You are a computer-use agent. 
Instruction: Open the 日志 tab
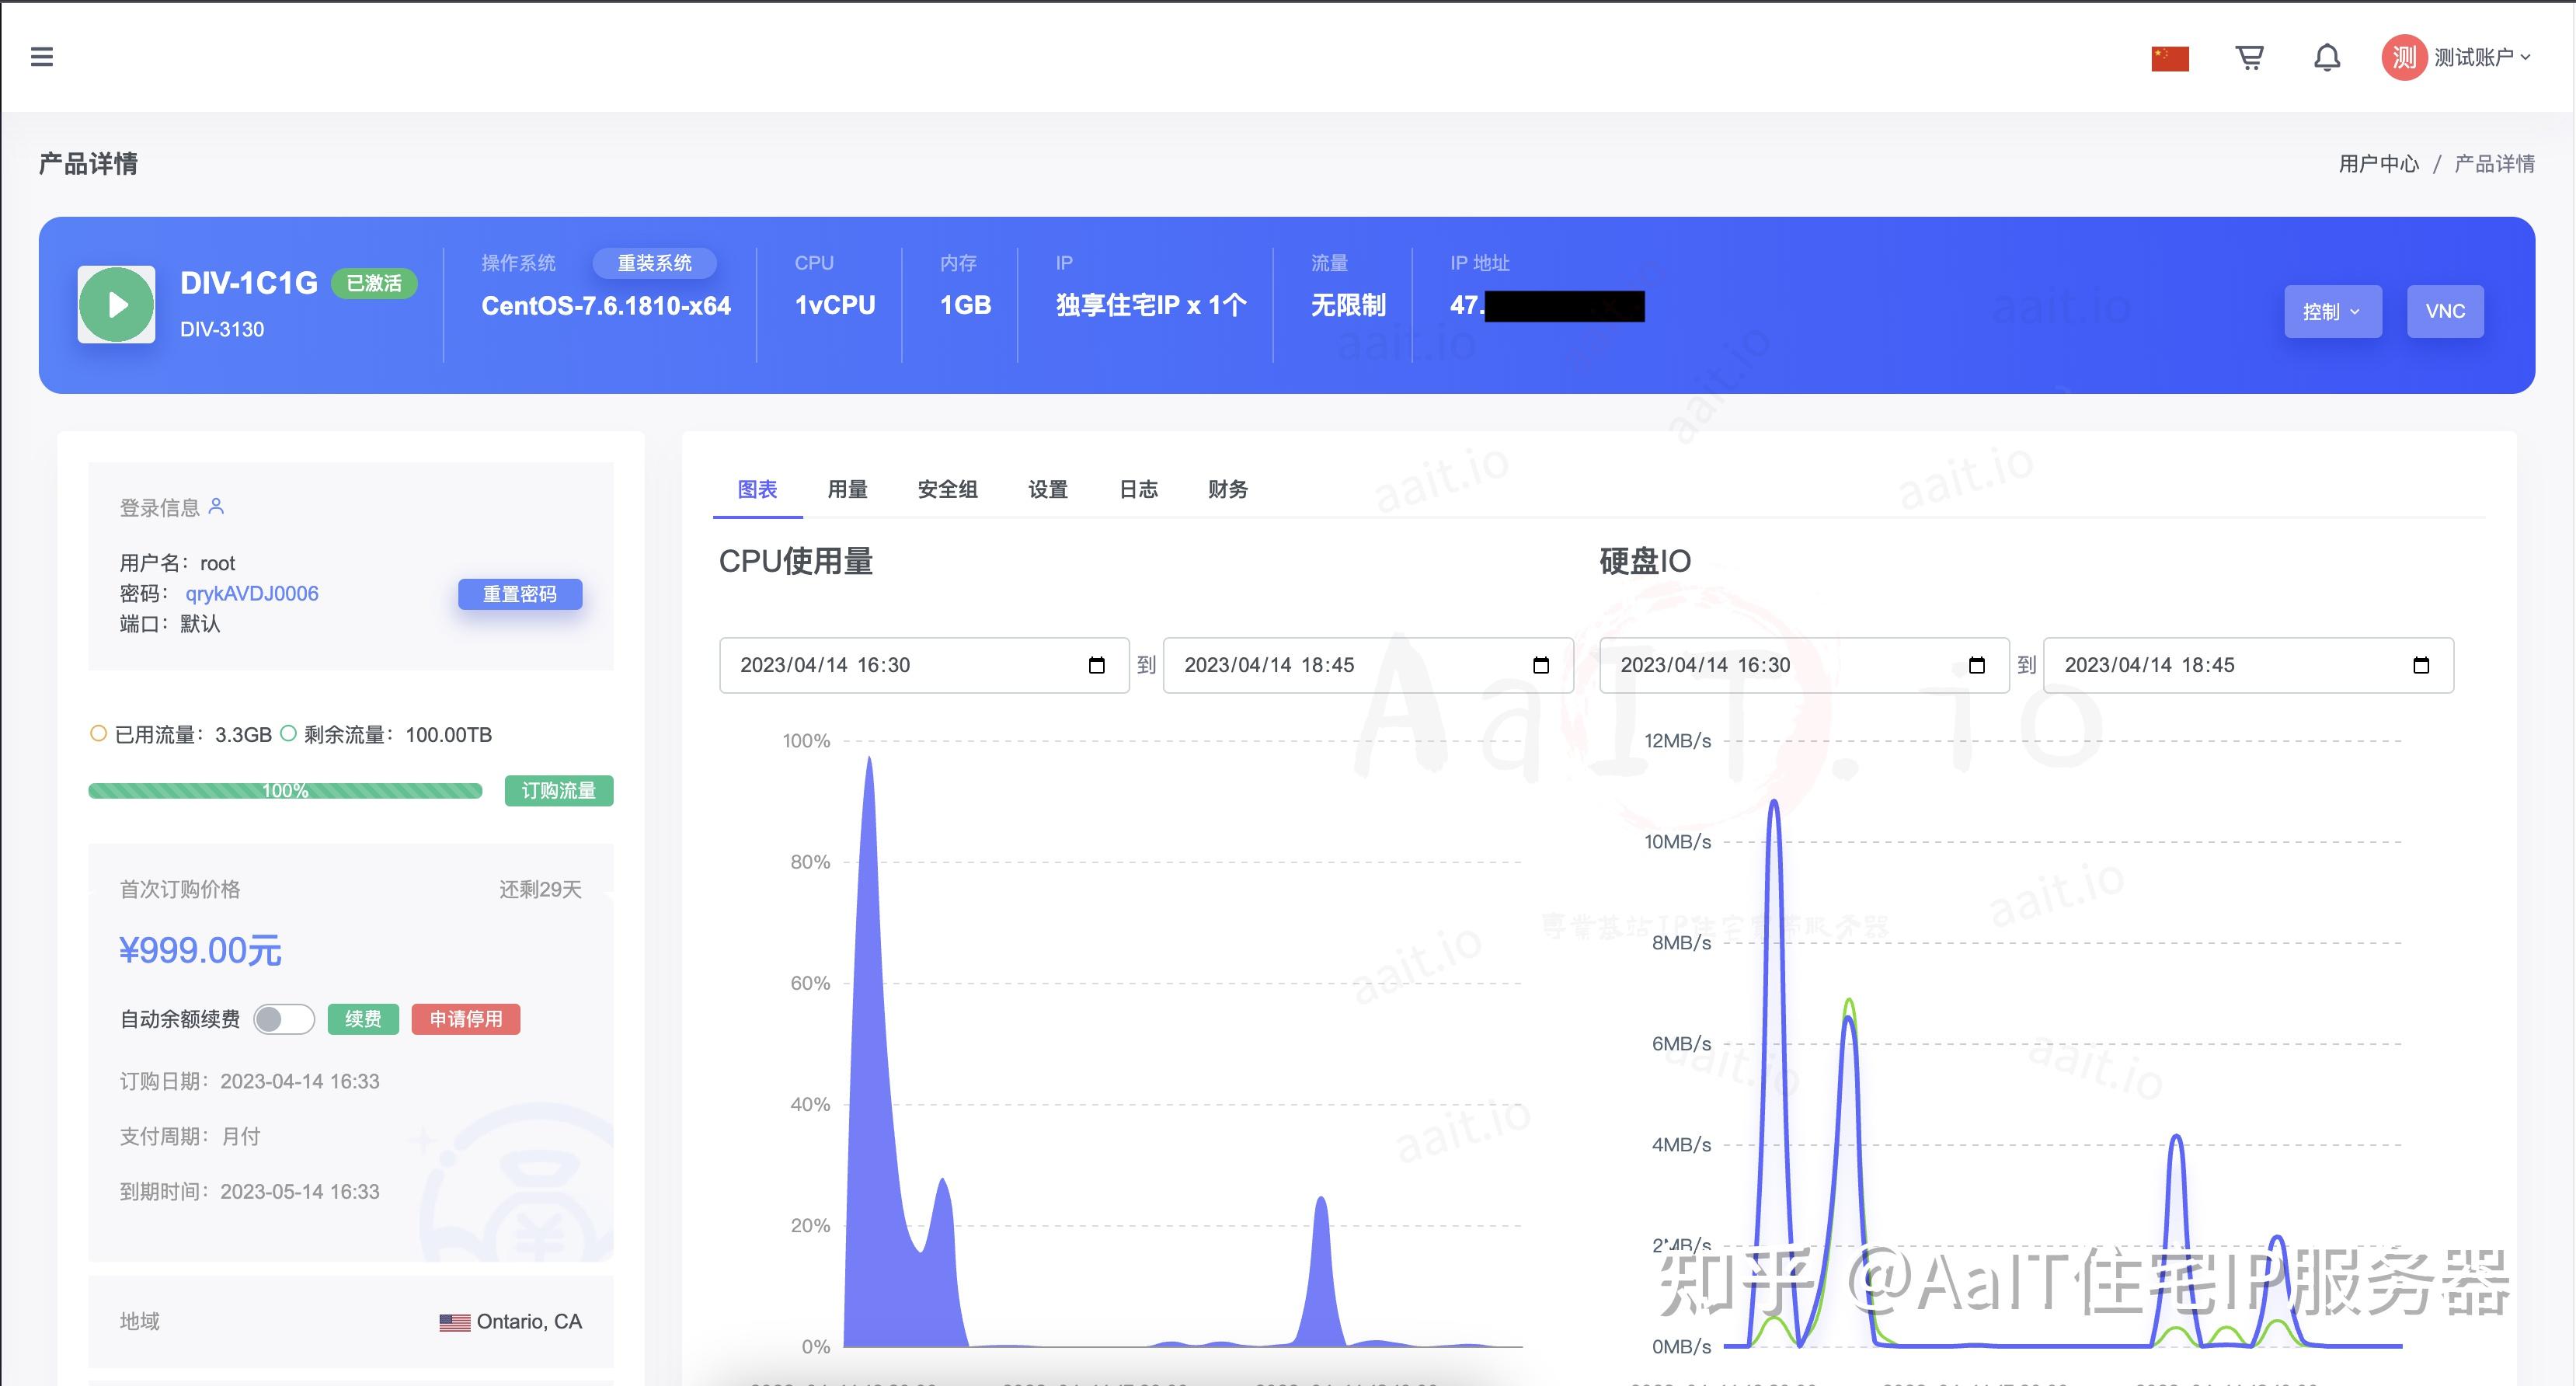(x=1138, y=489)
